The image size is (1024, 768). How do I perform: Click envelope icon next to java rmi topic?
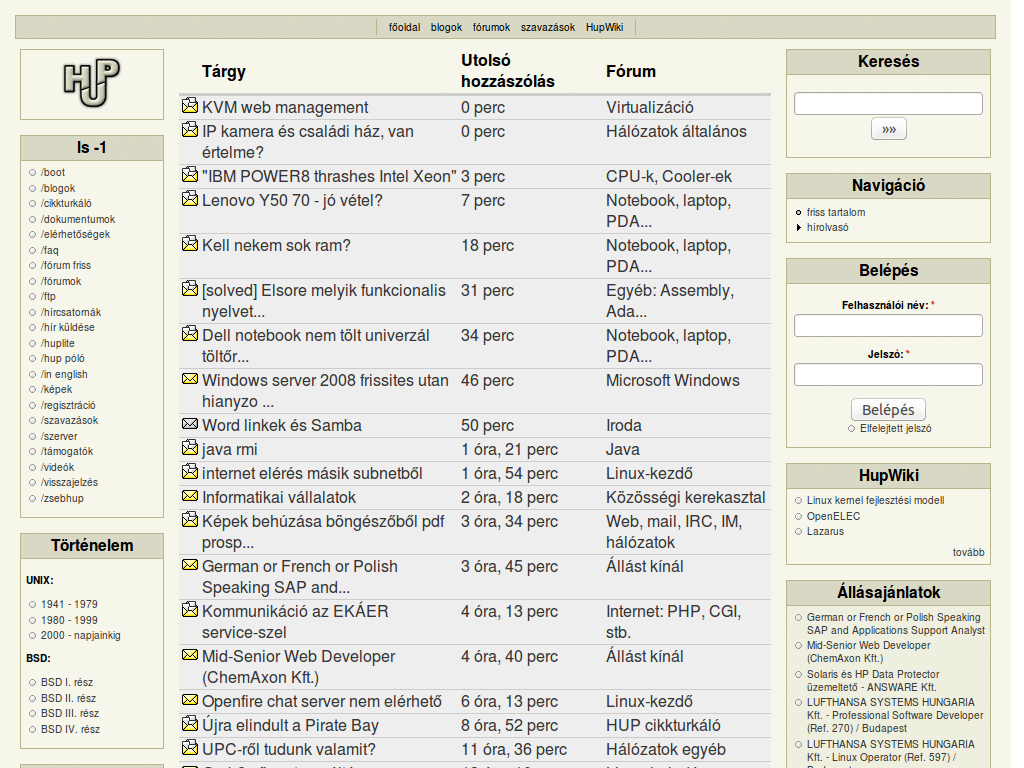coord(190,448)
